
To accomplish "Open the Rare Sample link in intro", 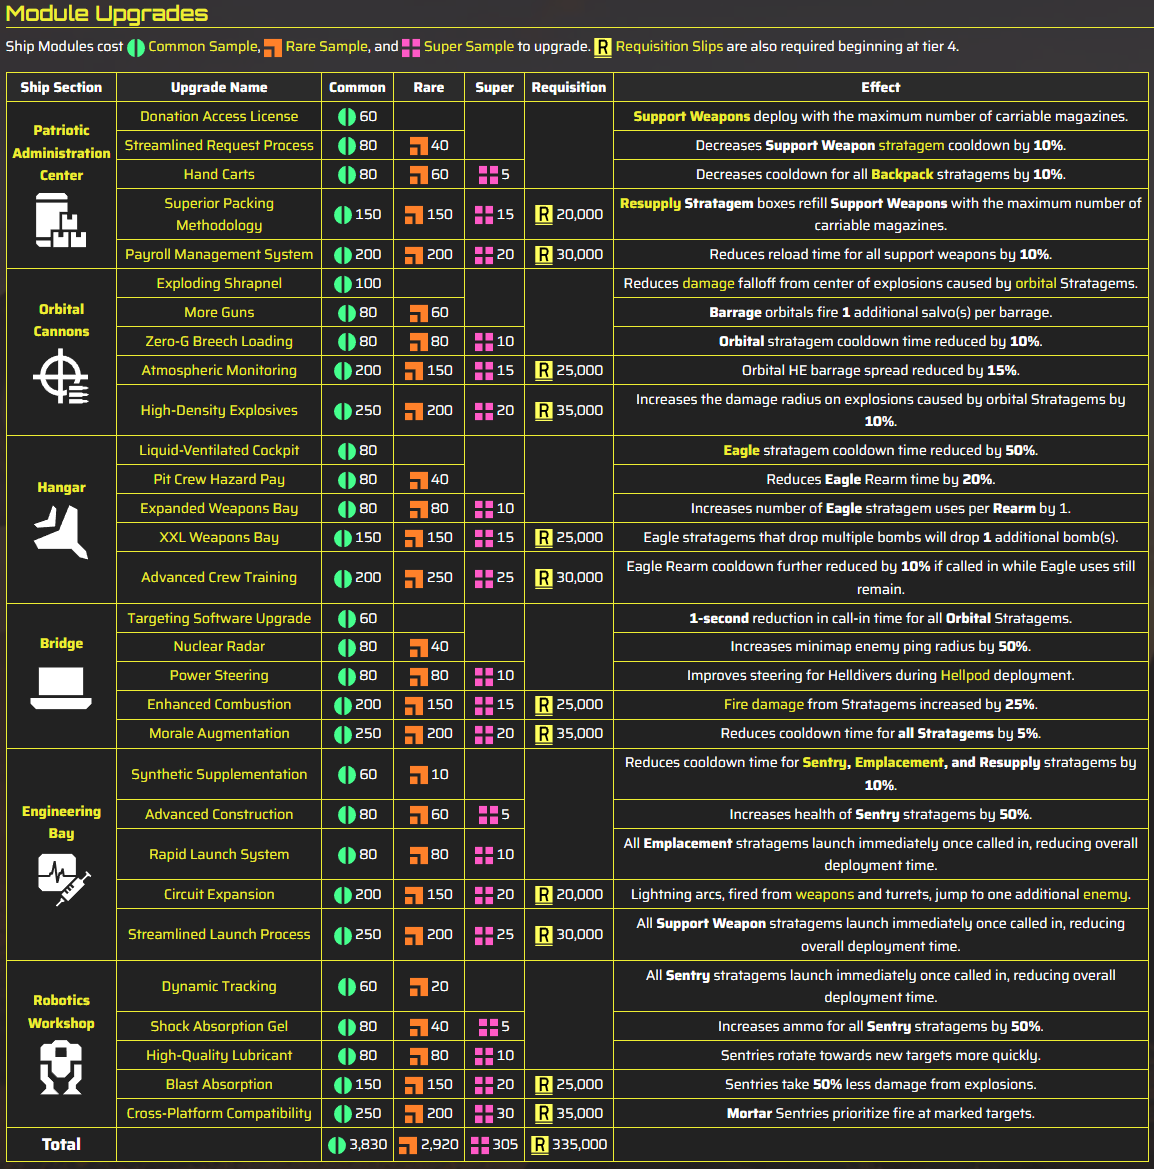I will [327, 46].
